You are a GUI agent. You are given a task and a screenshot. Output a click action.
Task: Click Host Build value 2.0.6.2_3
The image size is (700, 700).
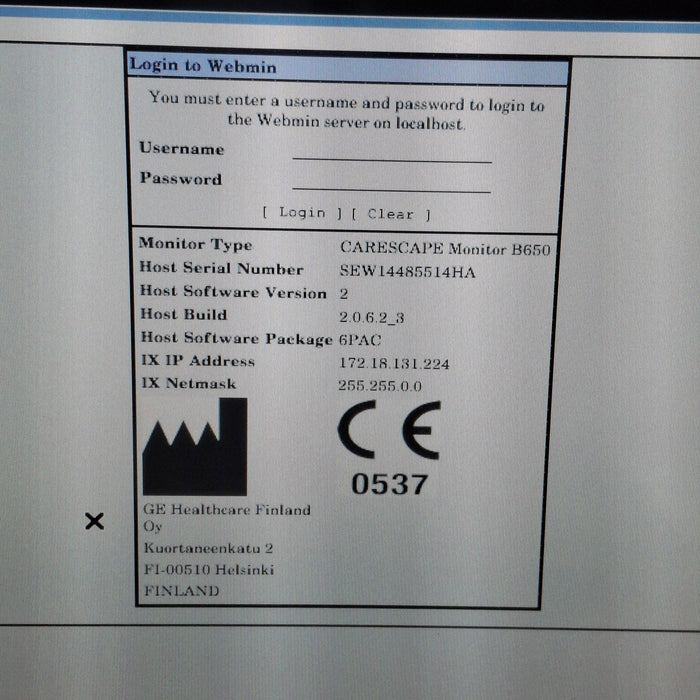(x=371, y=317)
